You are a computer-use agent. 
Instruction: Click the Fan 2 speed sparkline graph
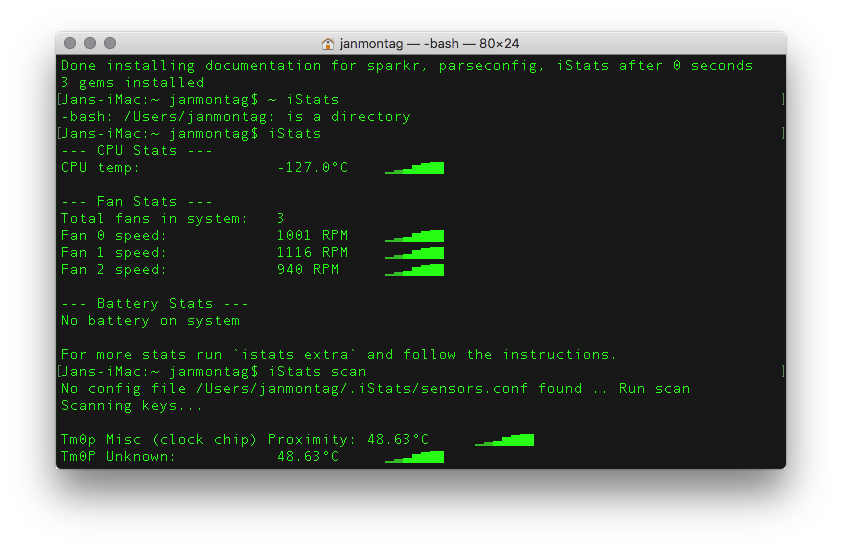415,270
